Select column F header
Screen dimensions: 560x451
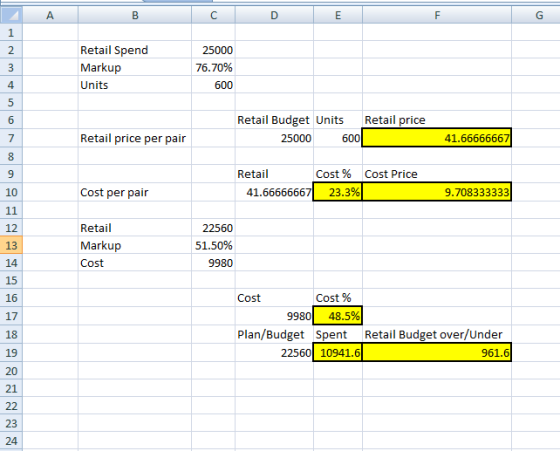click(437, 15)
